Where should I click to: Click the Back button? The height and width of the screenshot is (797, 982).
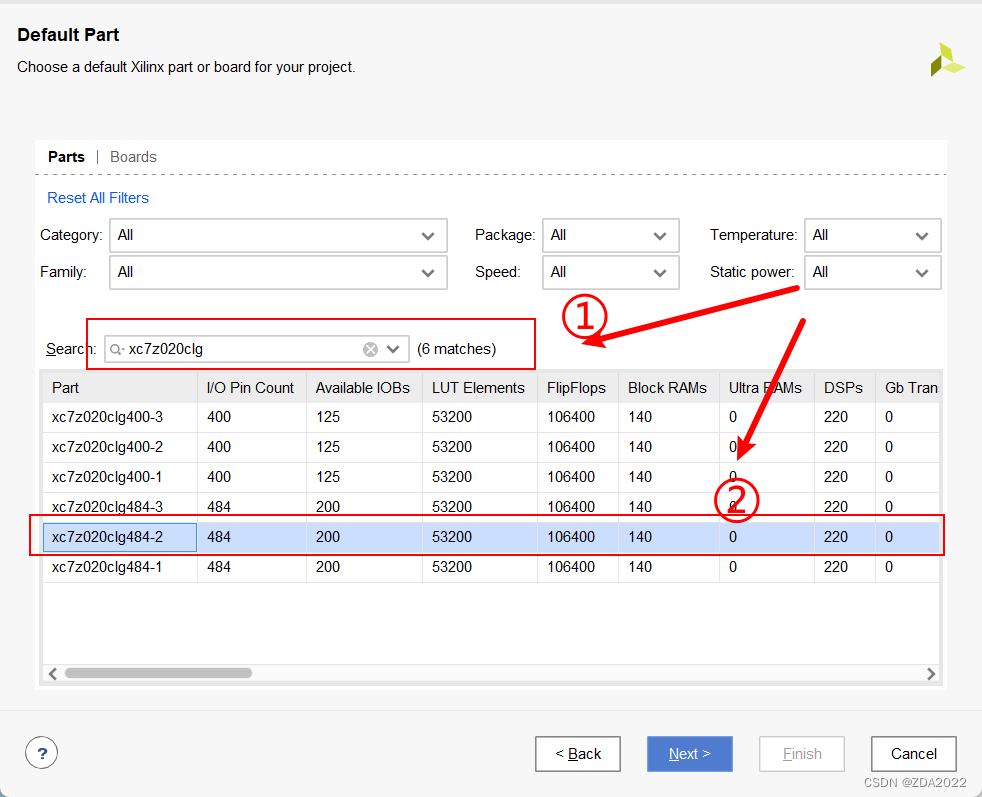point(578,754)
